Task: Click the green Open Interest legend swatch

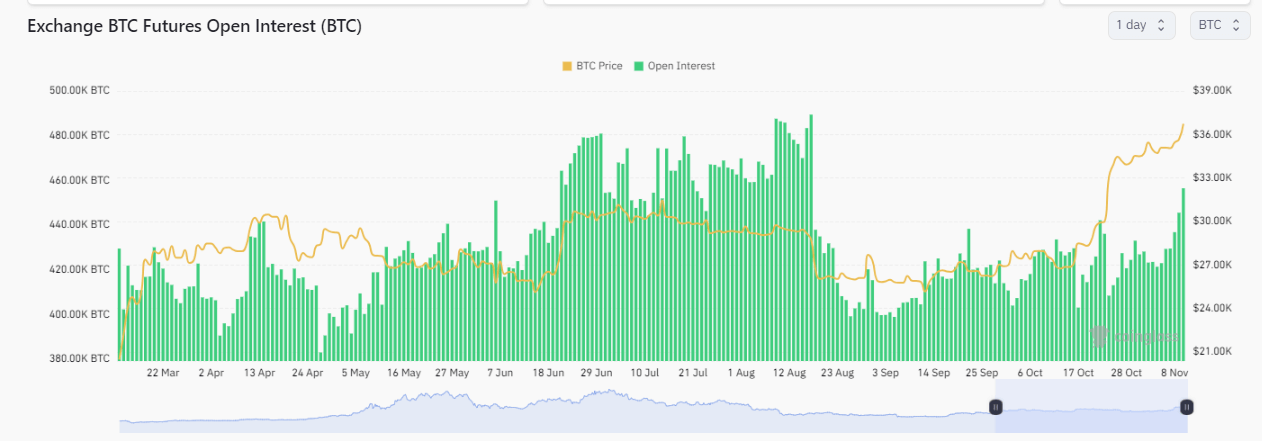Action: click(x=639, y=66)
